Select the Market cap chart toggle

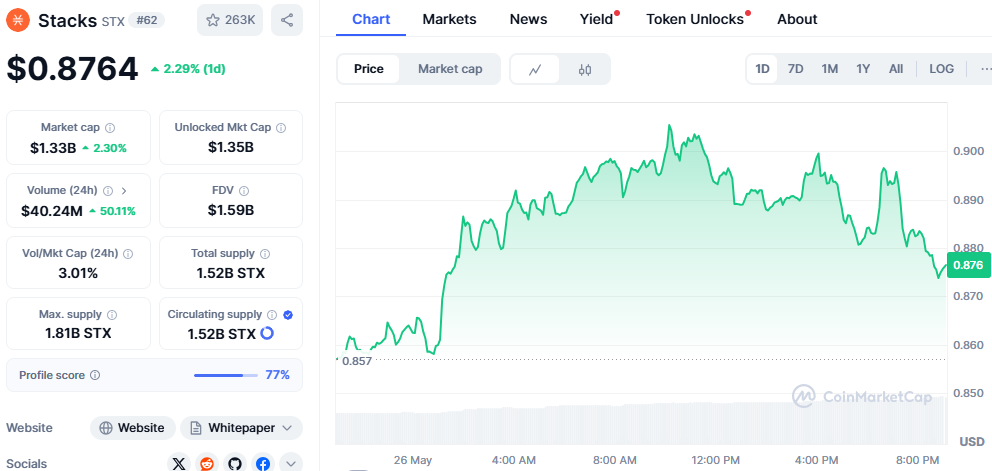[x=450, y=69]
